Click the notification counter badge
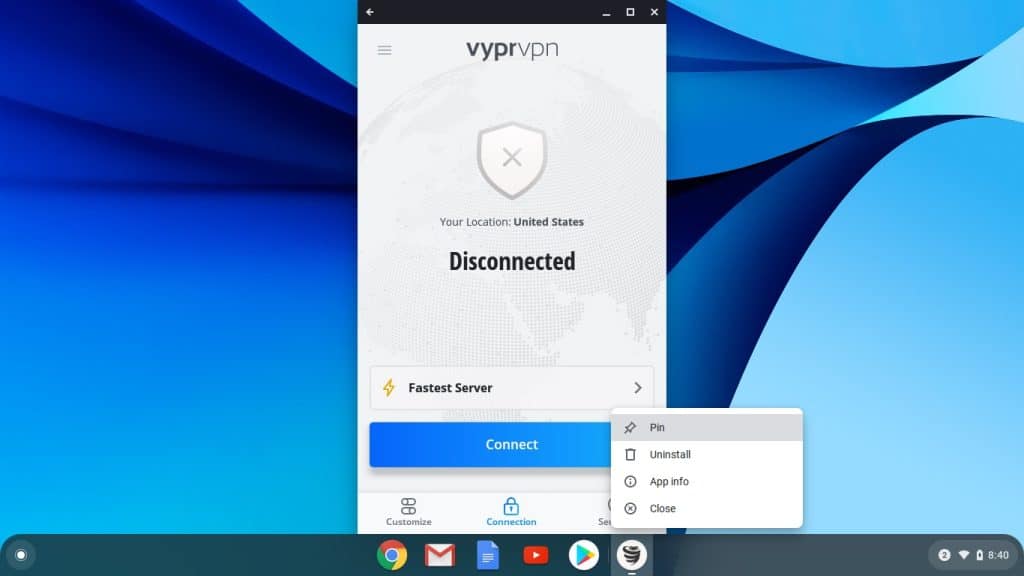 coord(946,555)
